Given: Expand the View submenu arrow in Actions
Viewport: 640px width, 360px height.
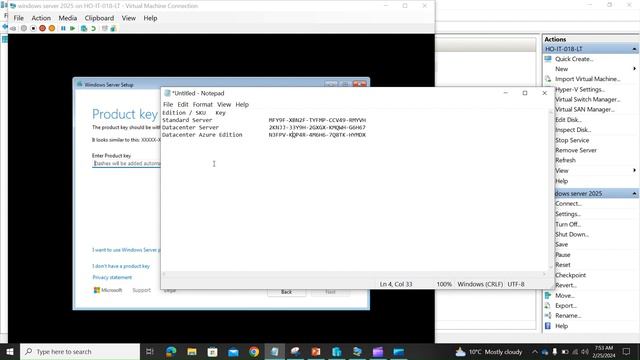Looking at the screenshot, I should point(634,170).
